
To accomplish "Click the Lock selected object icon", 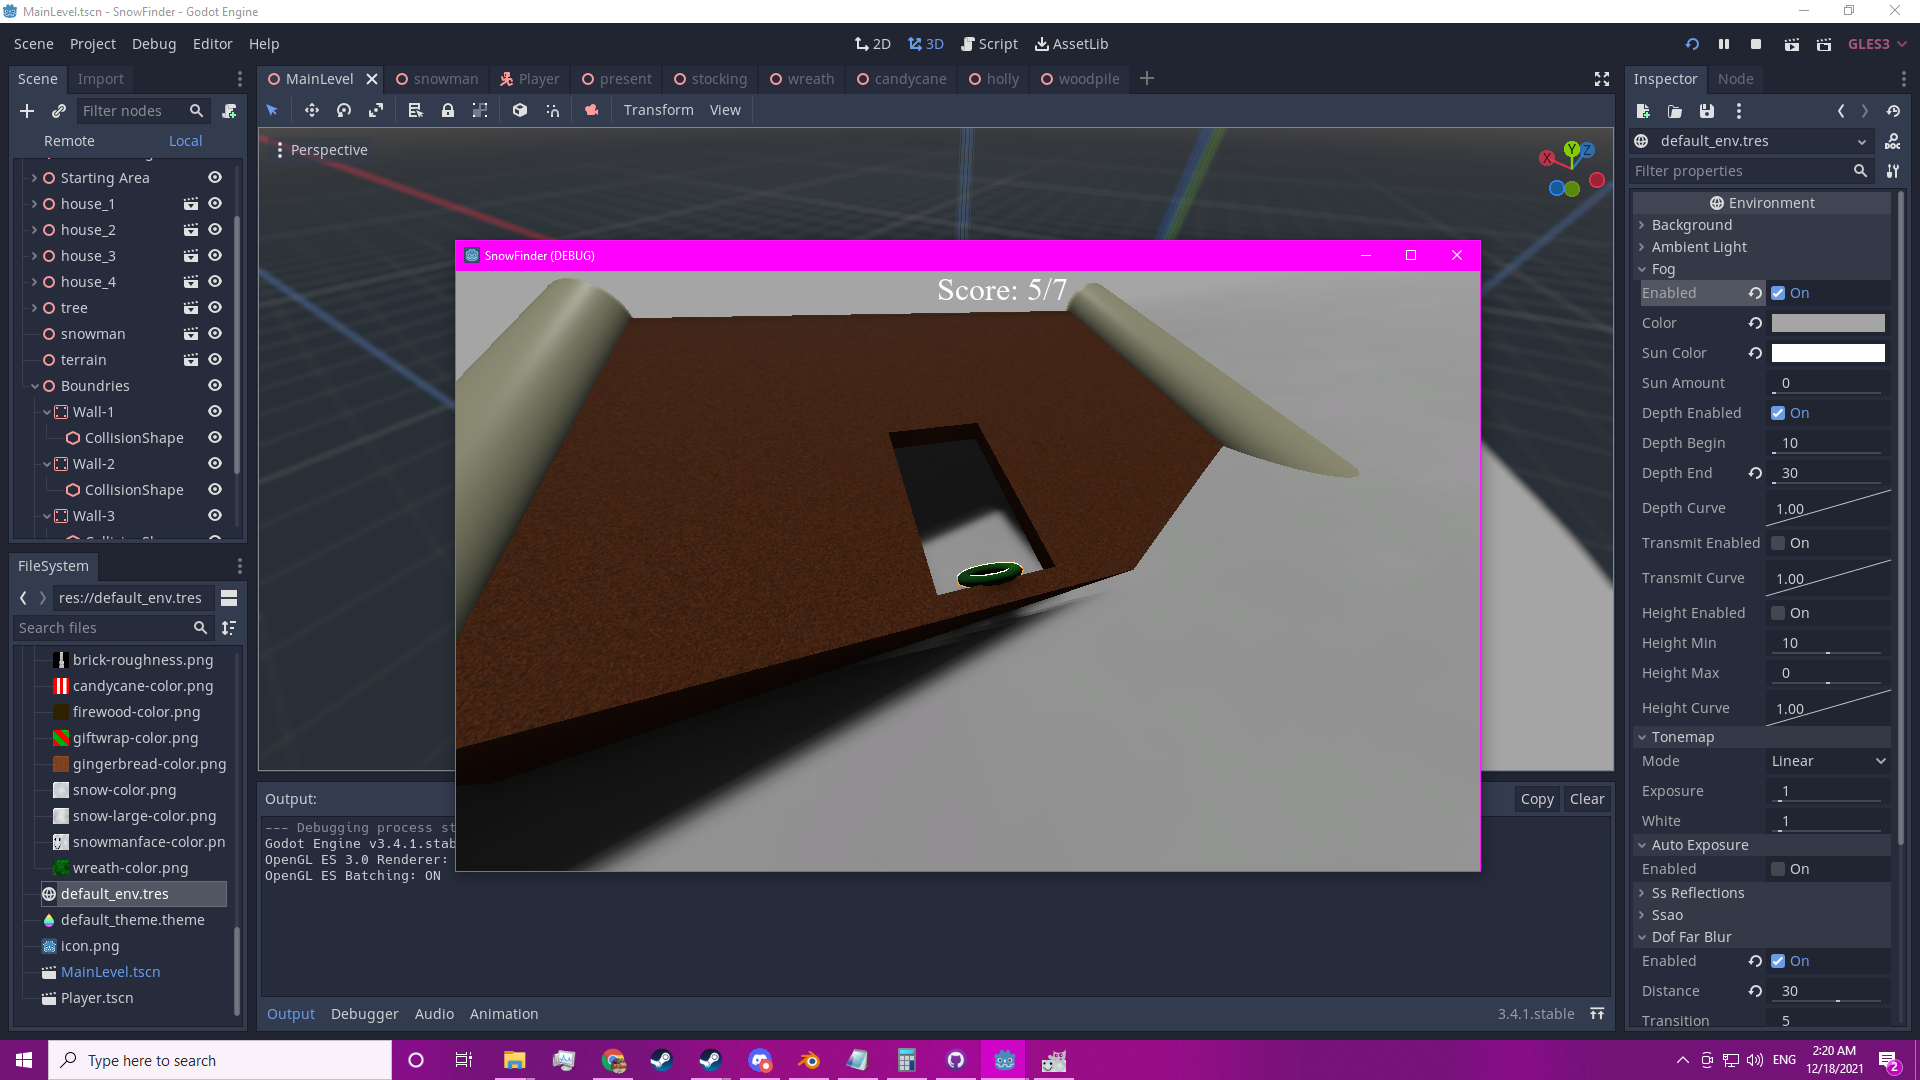I will click(x=448, y=110).
